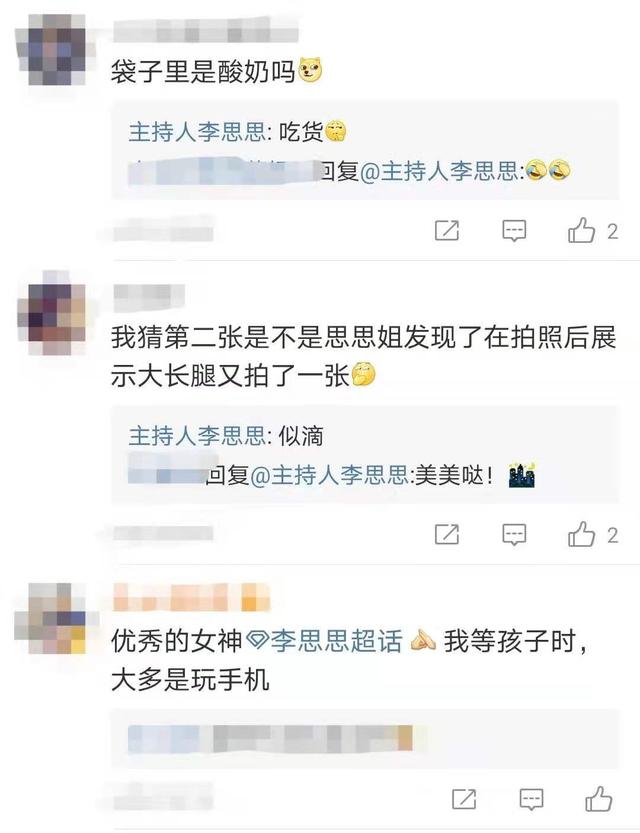Reply to the yogurt bag comment
The image size is (640, 833).
[514, 231]
